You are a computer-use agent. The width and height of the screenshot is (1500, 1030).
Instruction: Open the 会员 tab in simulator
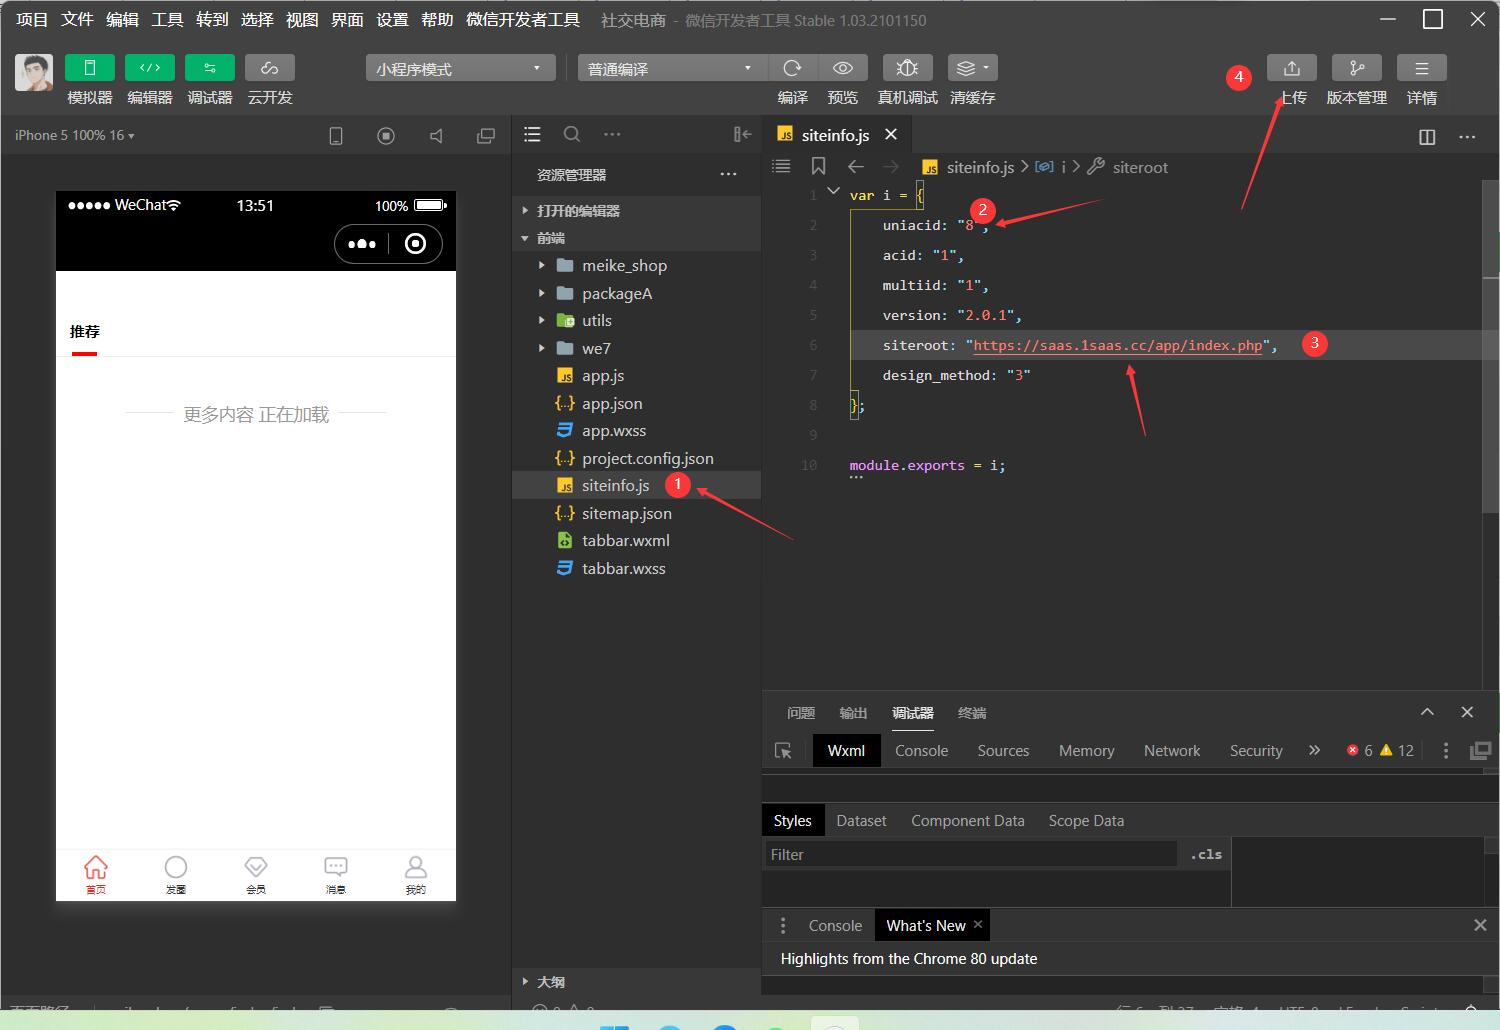coord(256,875)
